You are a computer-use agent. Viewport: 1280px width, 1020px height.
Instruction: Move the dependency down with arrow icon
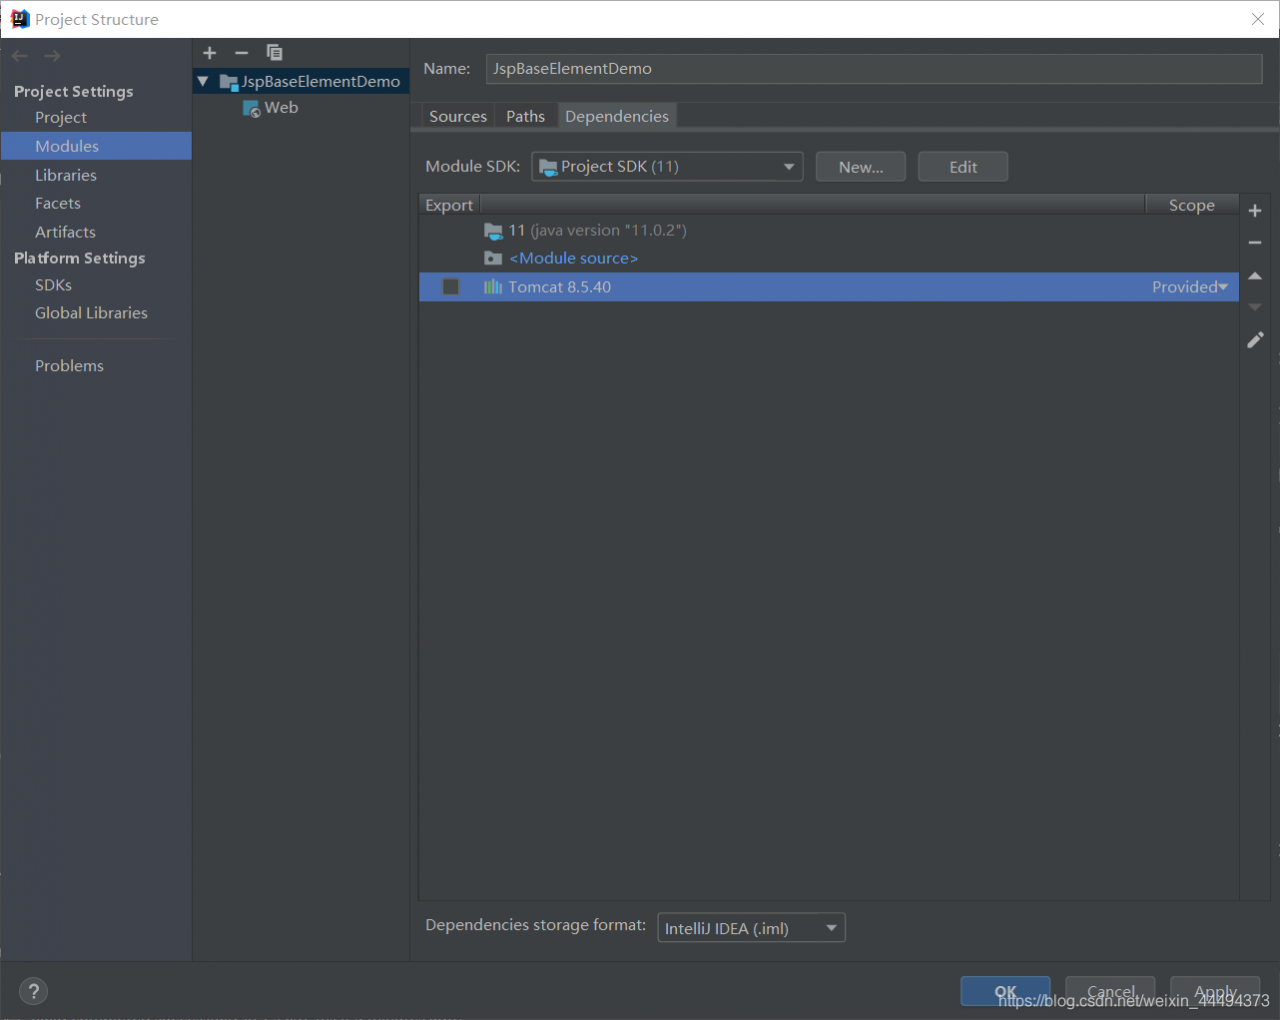(1255, 307)
